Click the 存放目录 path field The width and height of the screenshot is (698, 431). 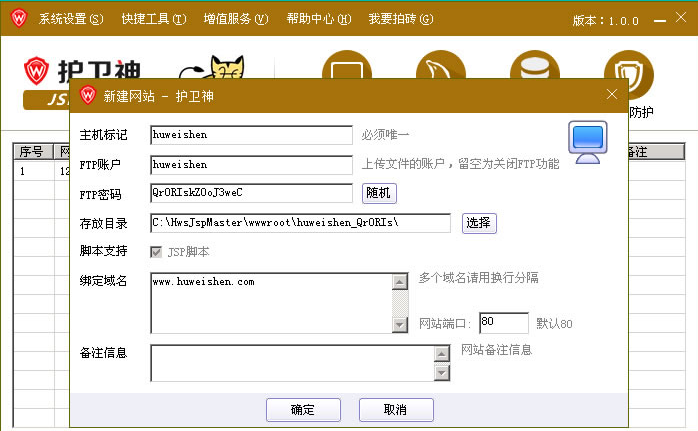coord(300,223)
